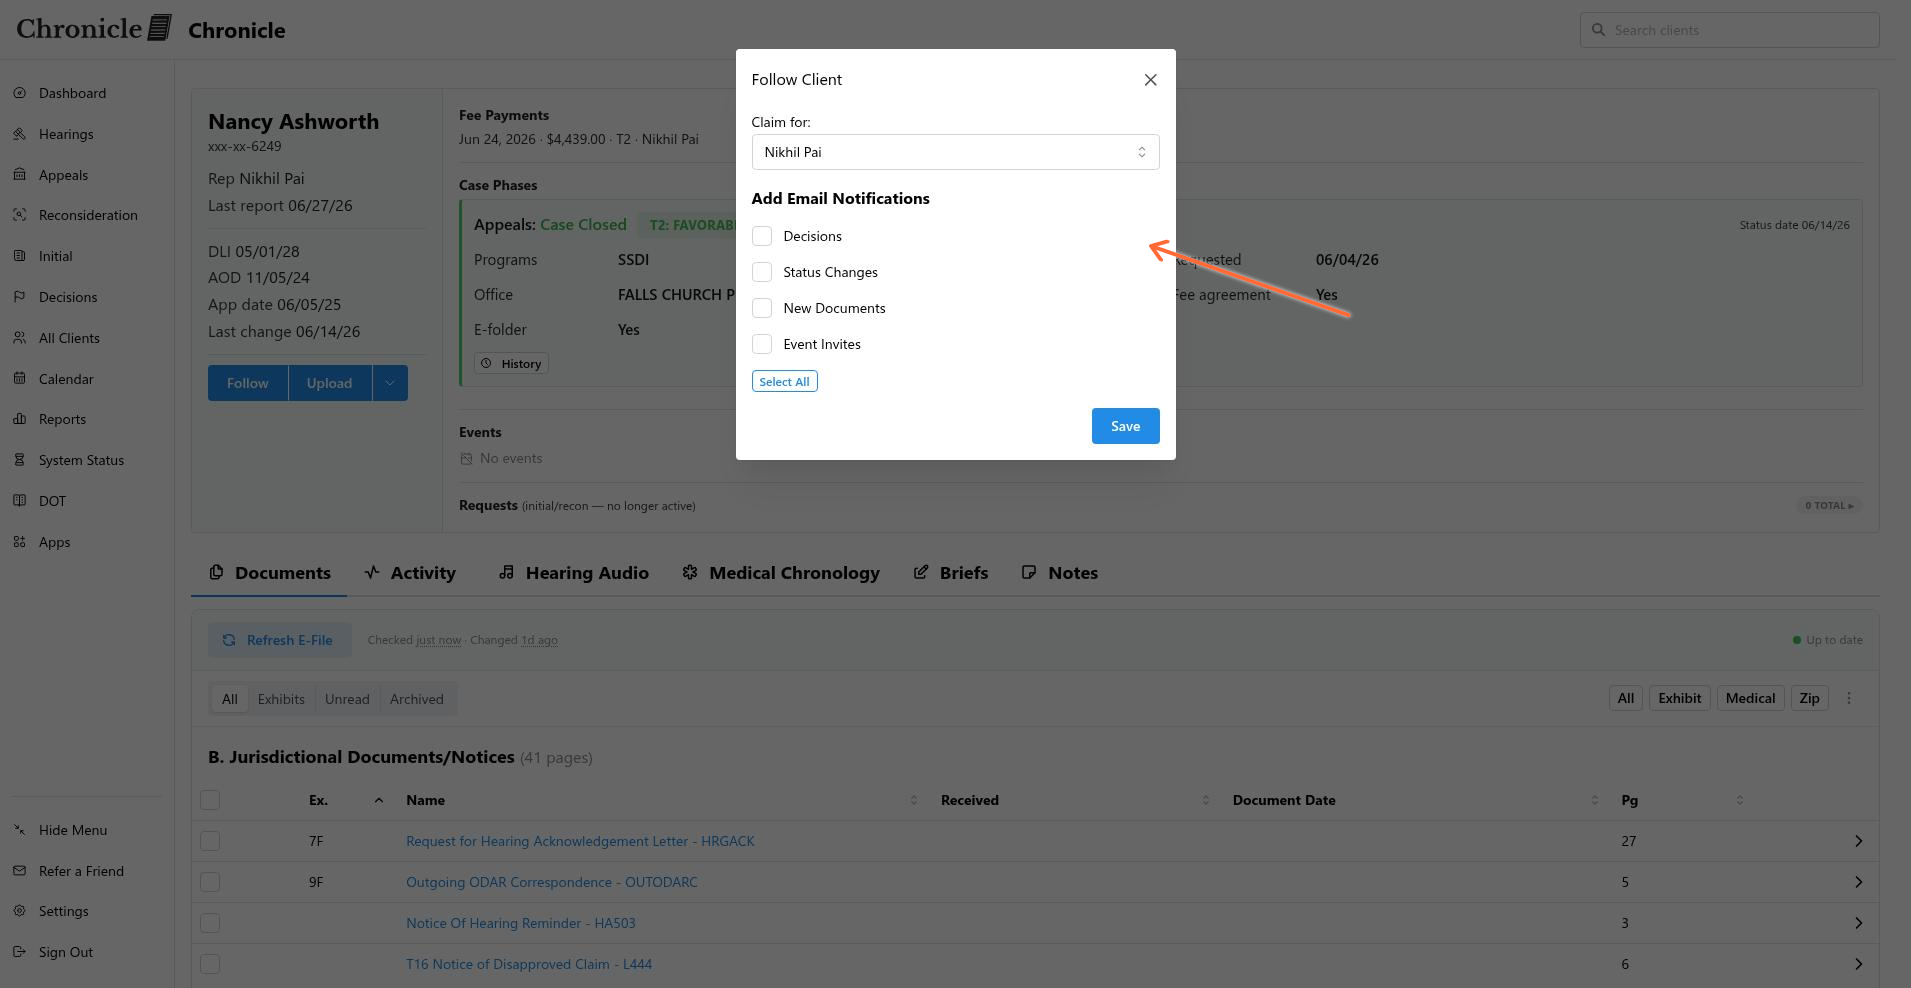This screenshot has width=1911, height=988.
Task: Switch to the Hearing Audio tab
Action: pos(574,573)
